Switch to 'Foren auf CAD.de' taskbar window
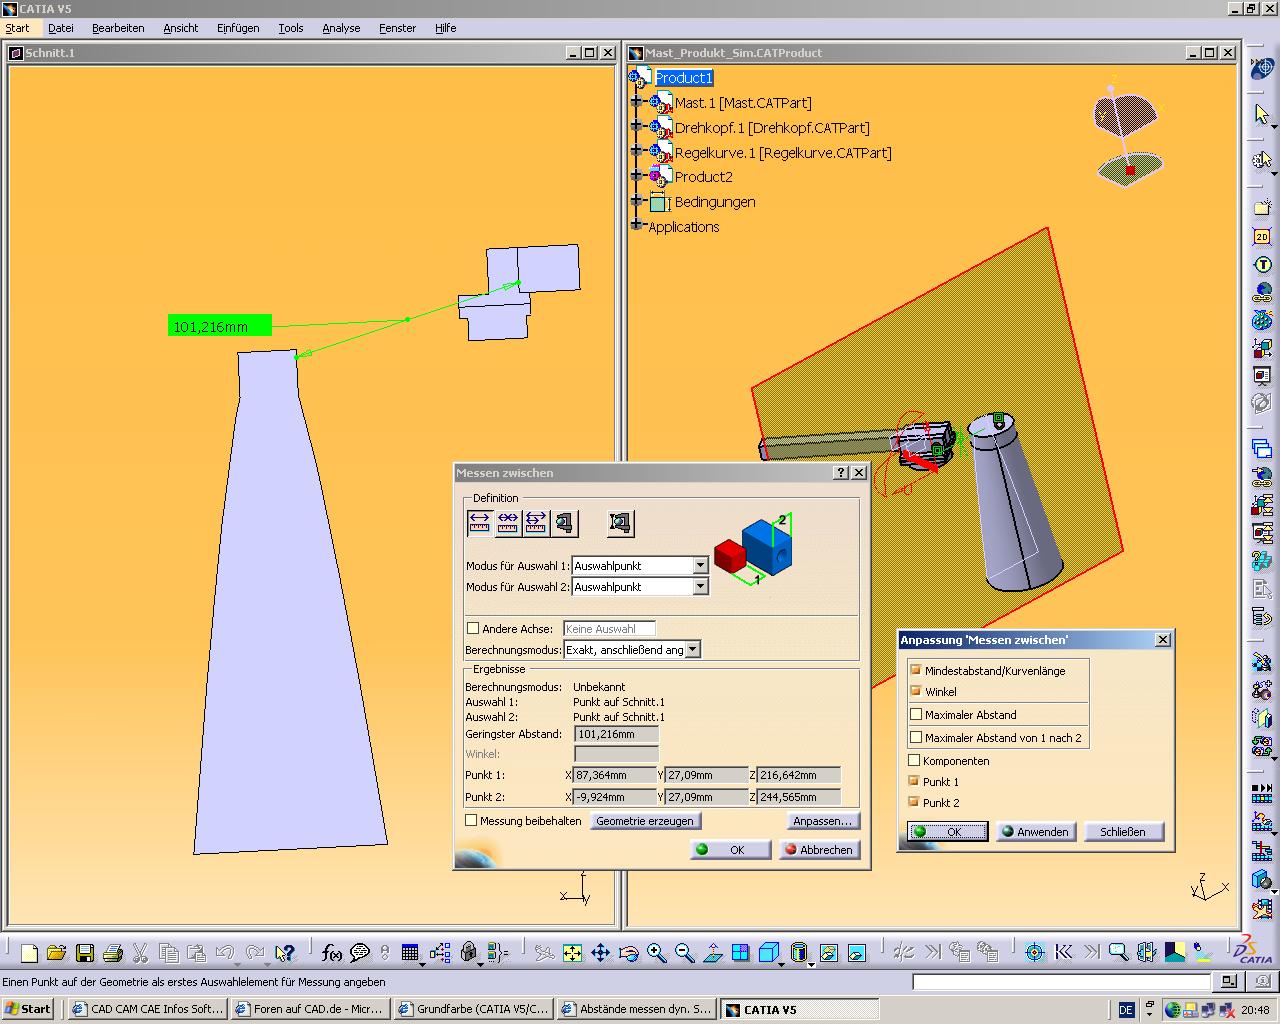Screen dimensions: 1280x1024 309,1009
